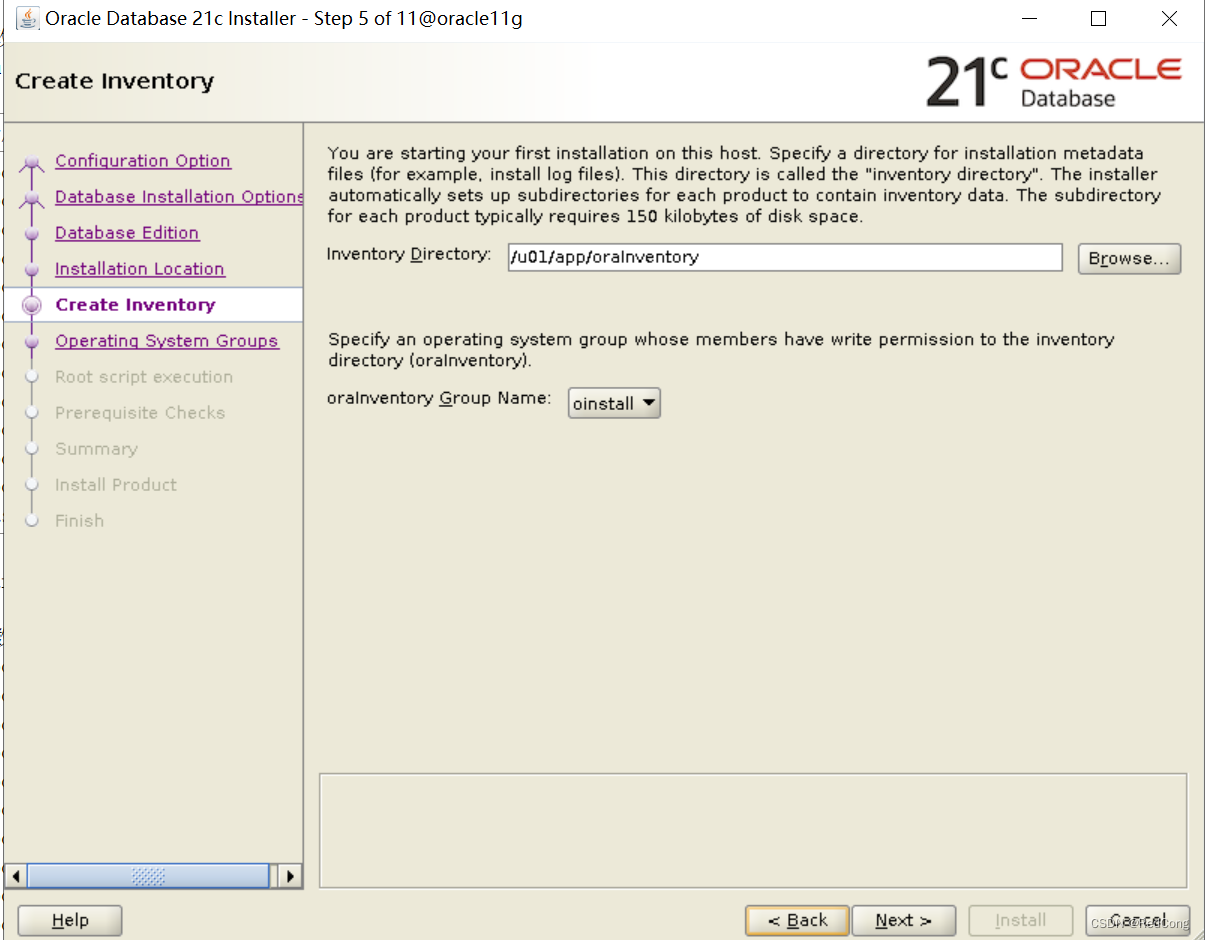
Task: Select the Create Inventory step
Action: (x=135, y=305)
